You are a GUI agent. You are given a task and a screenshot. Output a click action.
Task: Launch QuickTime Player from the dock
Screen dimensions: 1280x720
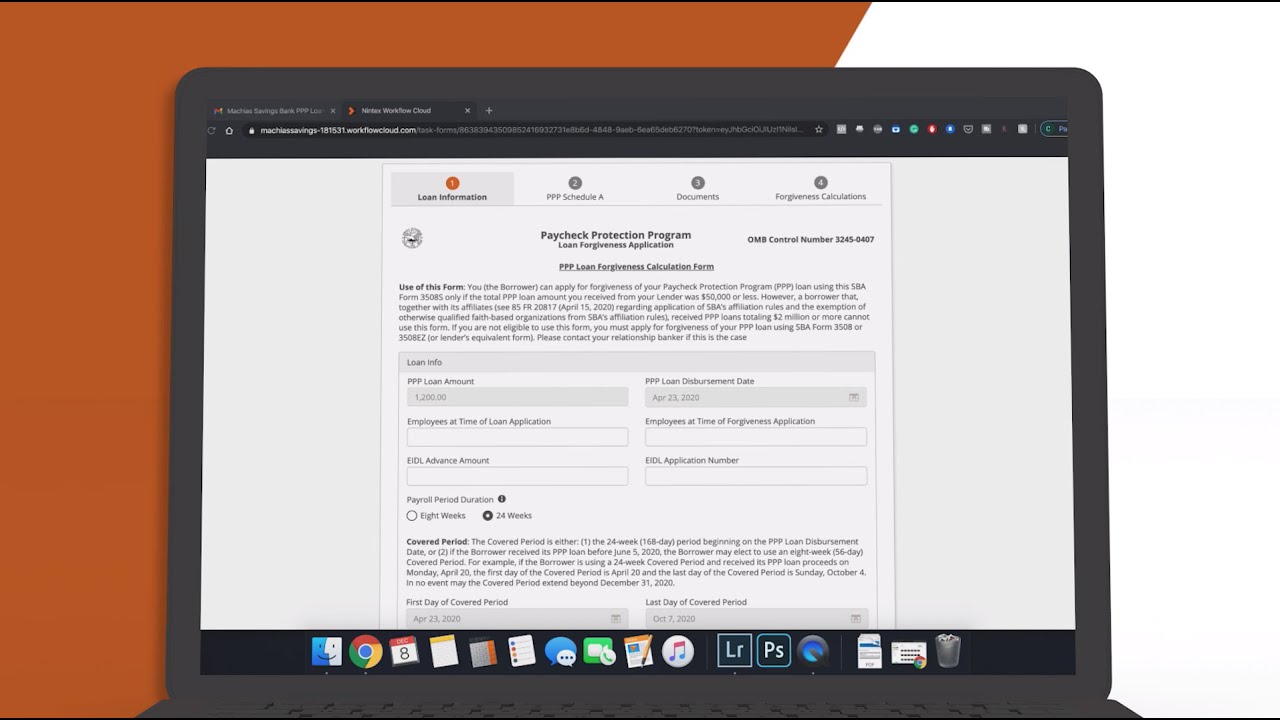[813, 652]
